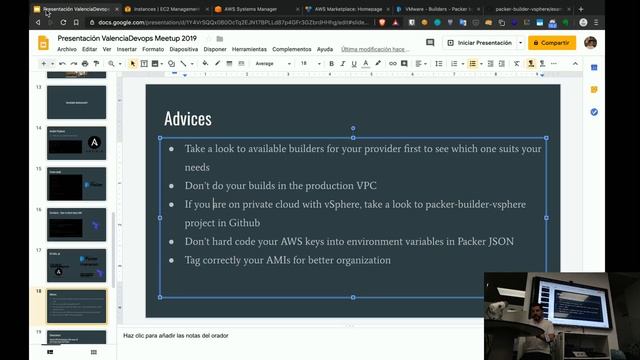This screenshot has width=640, height=360.
Task: Open the zoom level dropdown arrow
Action: click(120, 64)
